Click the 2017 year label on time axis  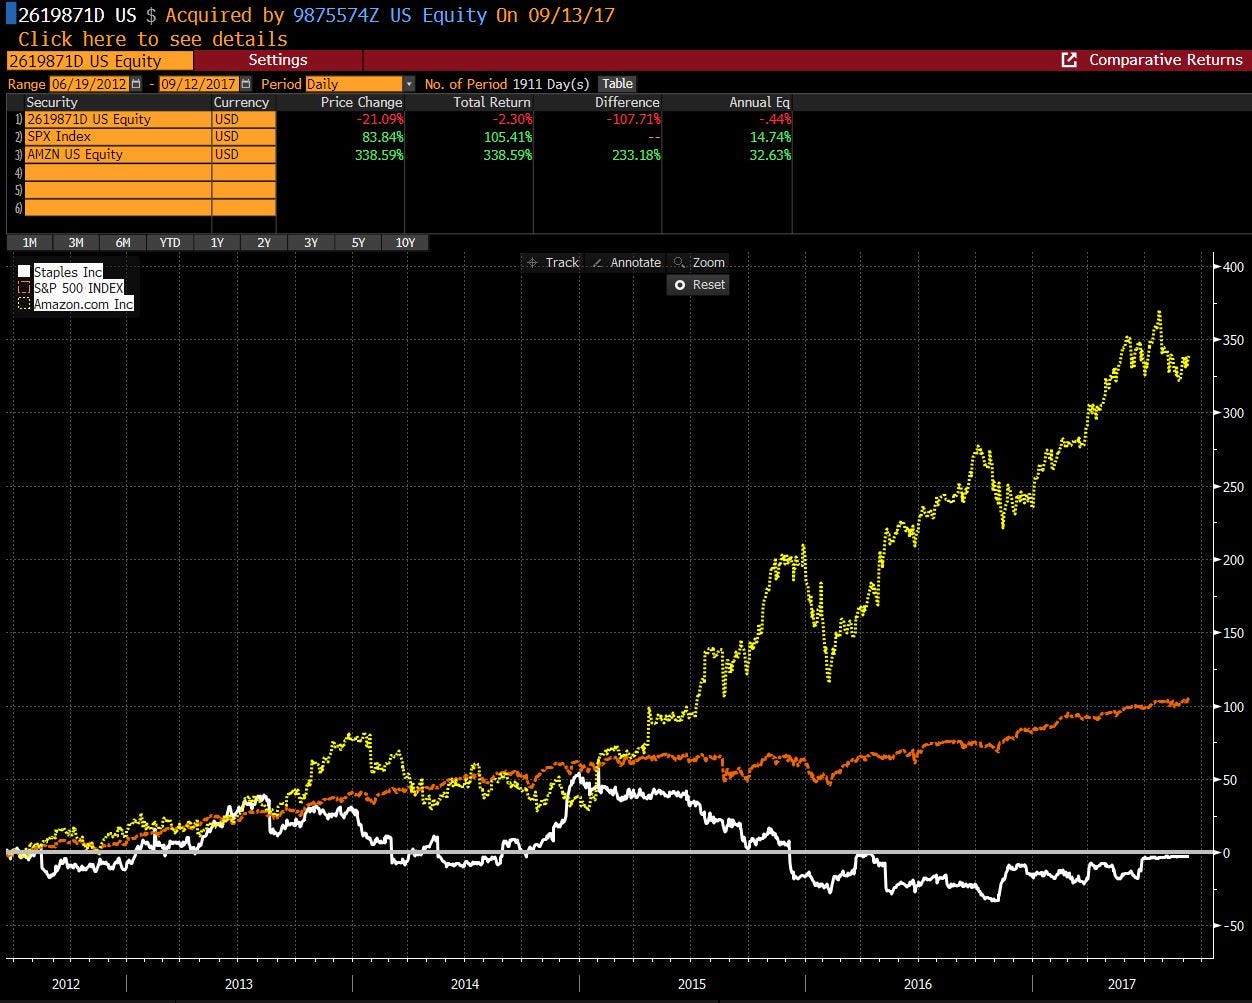click(1123, 984)
